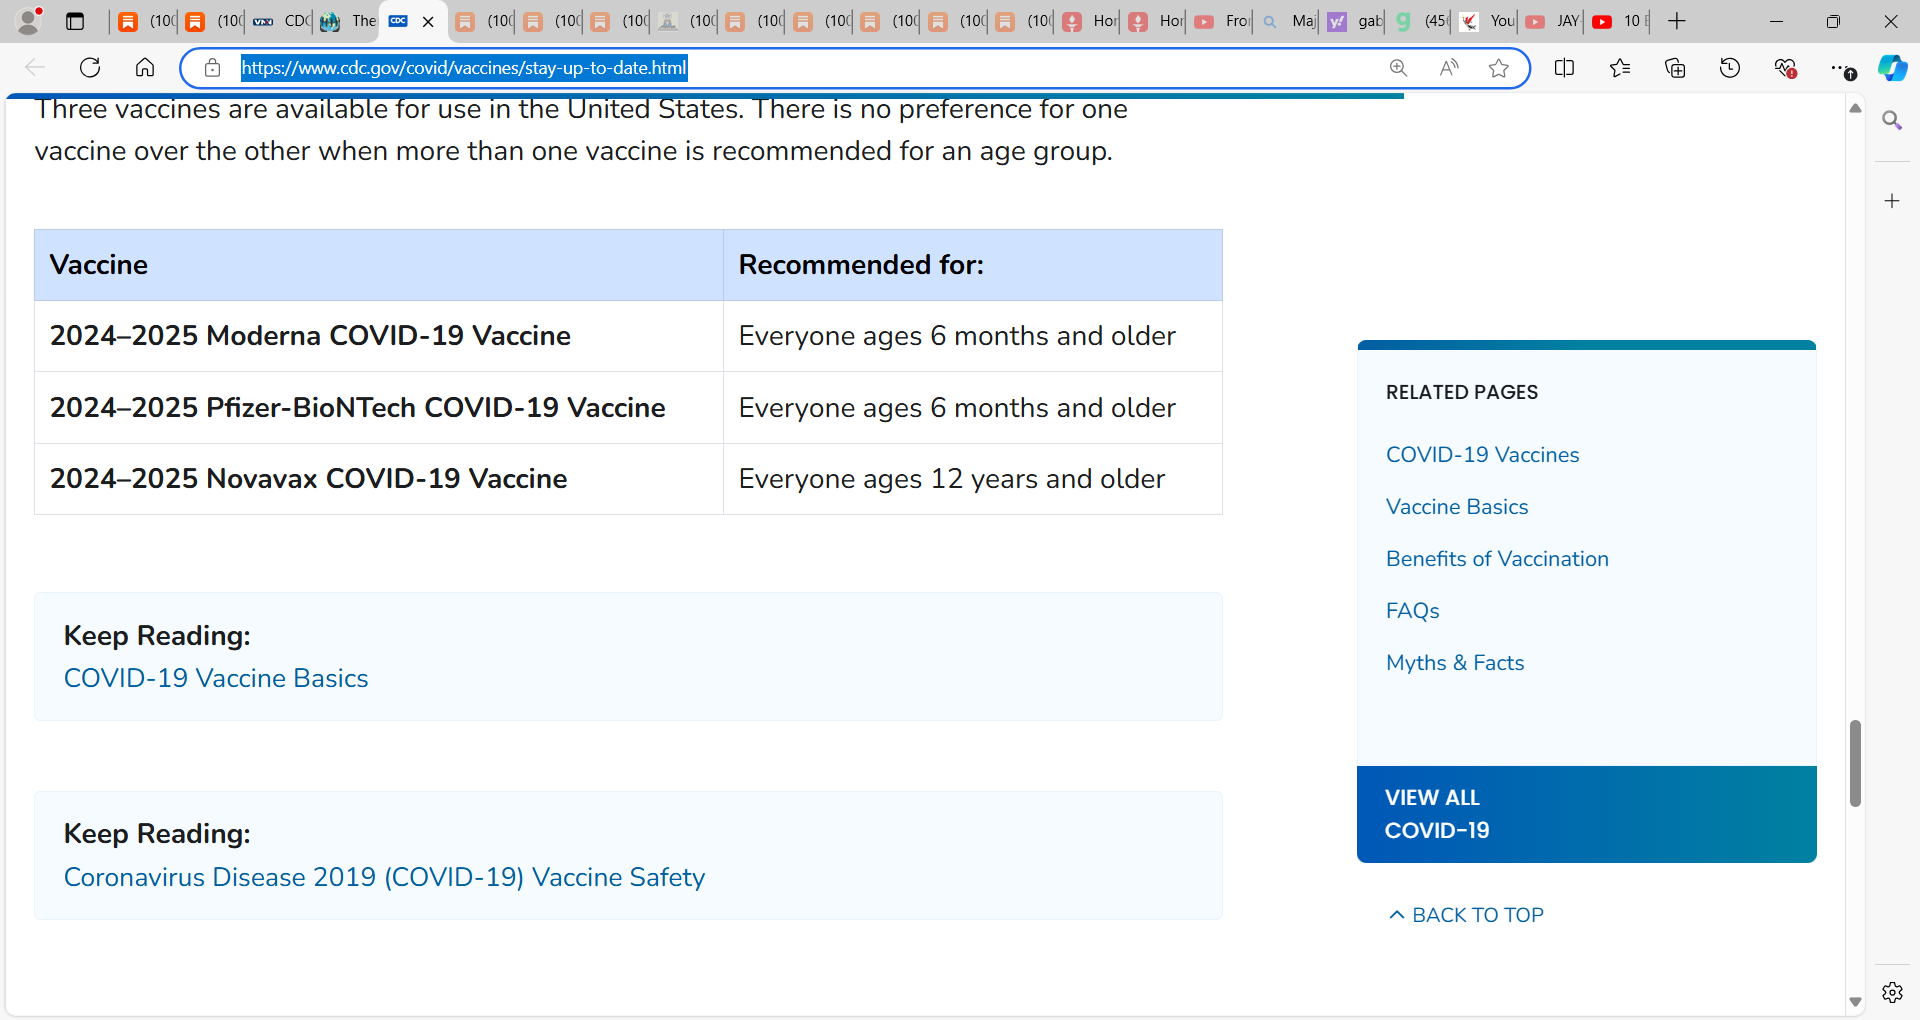Image resolution: width=1920 pixels, height=1020 pixels.
Task: Click the 'RELATED PAGES' heading
Action: pos(1462,392)
